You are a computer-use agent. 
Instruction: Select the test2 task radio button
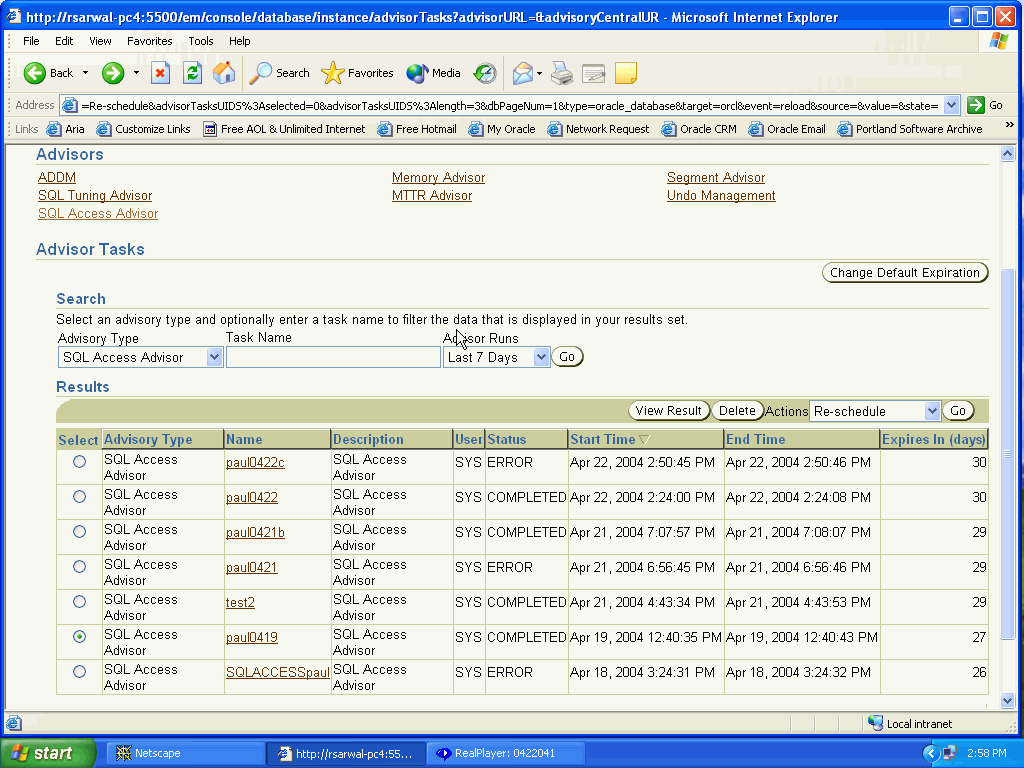click(x=79, y=602)
